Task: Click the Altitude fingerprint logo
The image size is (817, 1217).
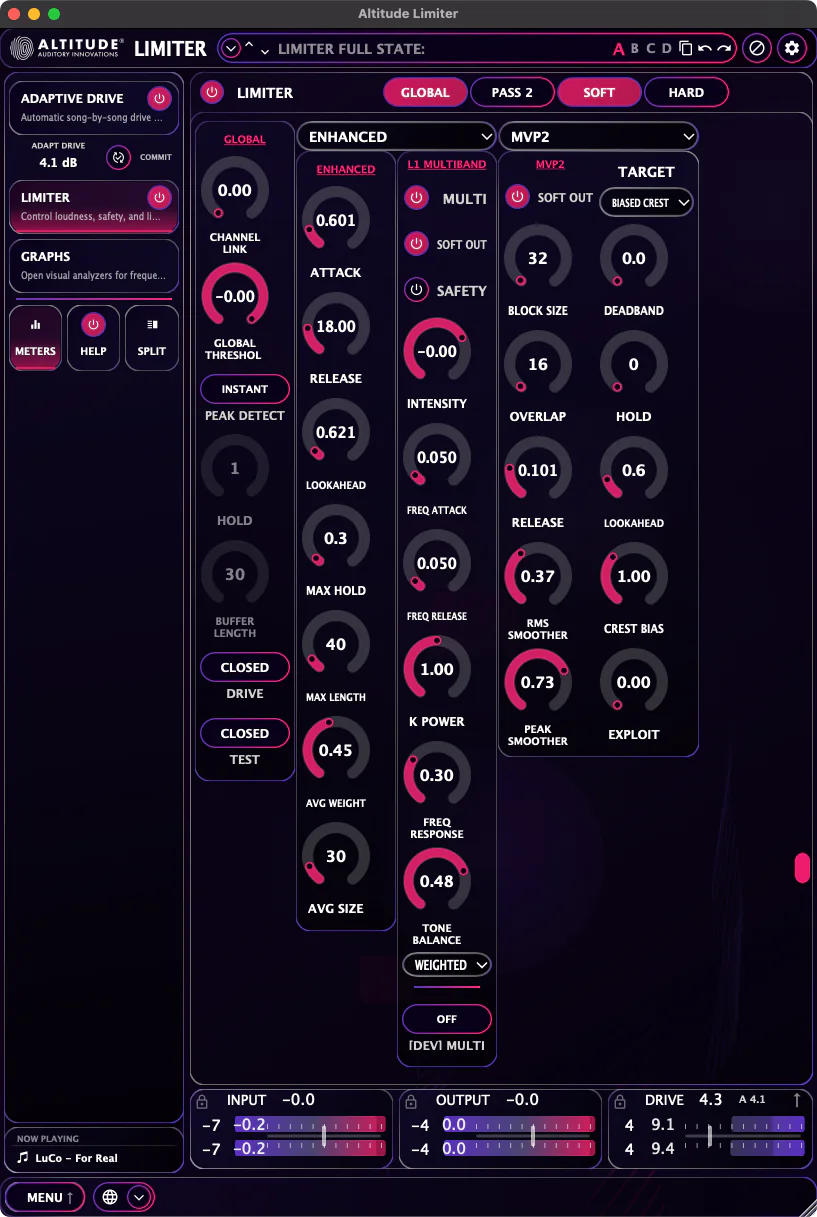Action: tap(22, 48)
